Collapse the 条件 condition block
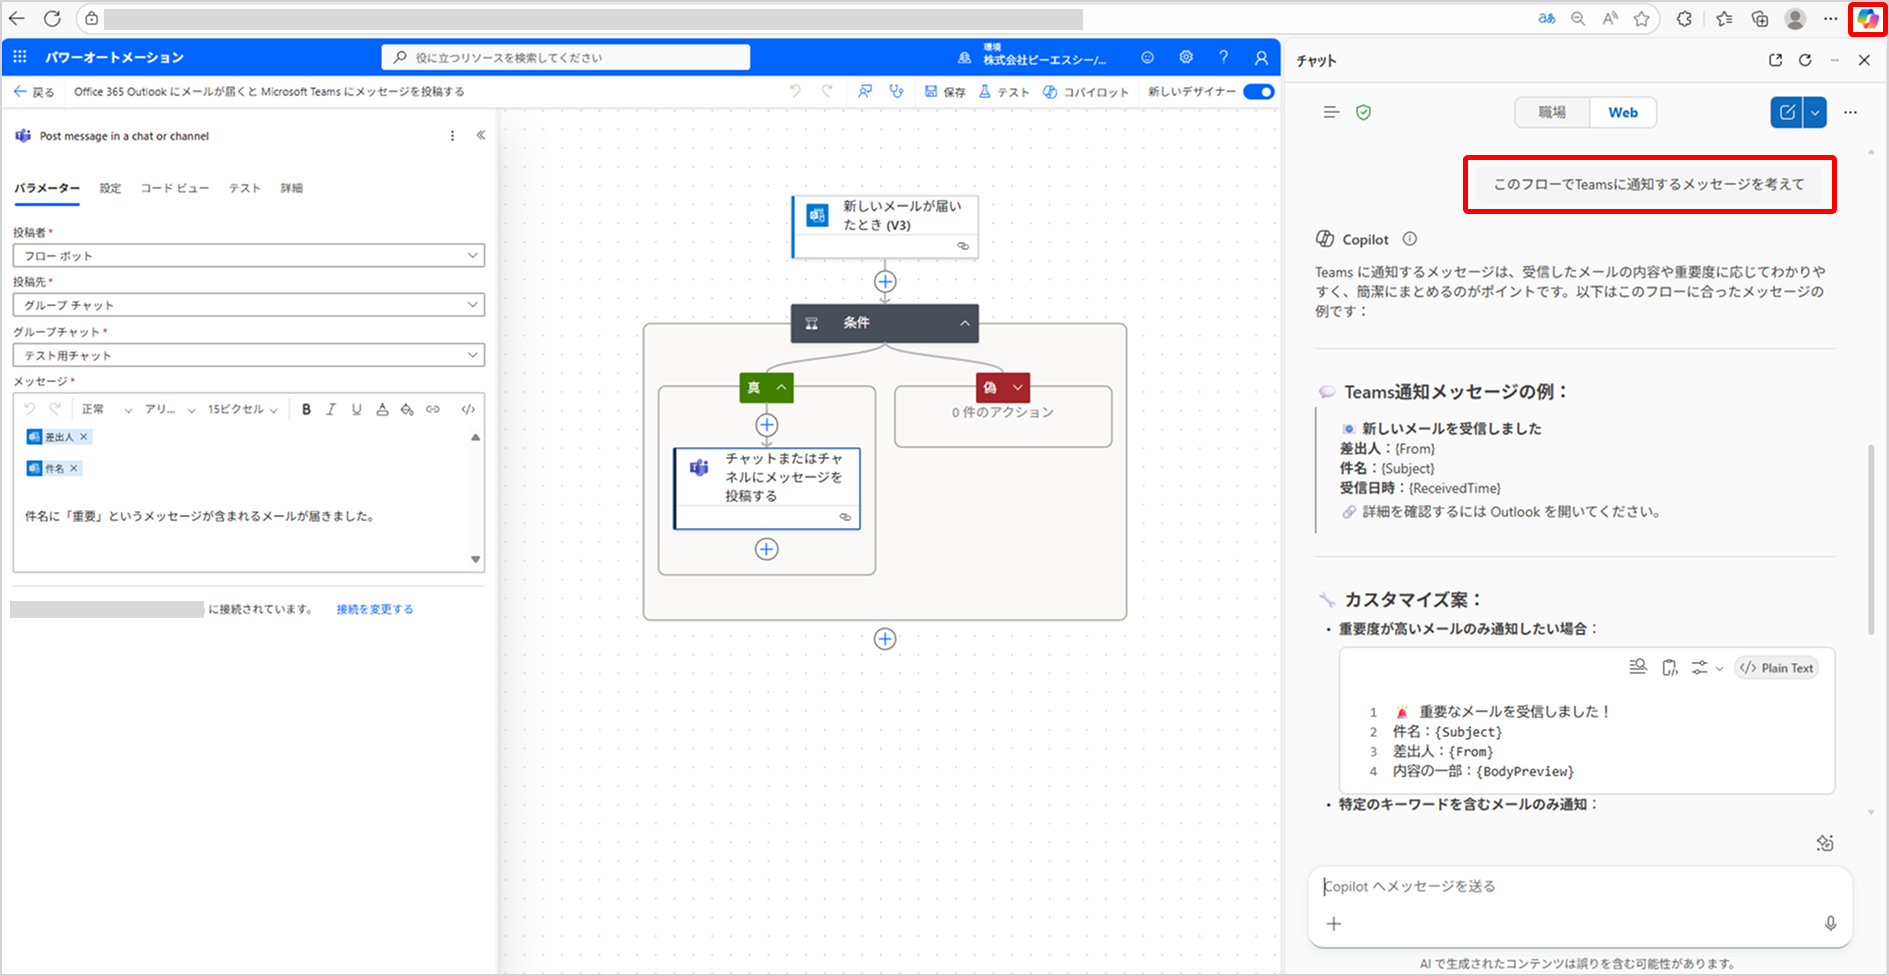 (964, 323)
